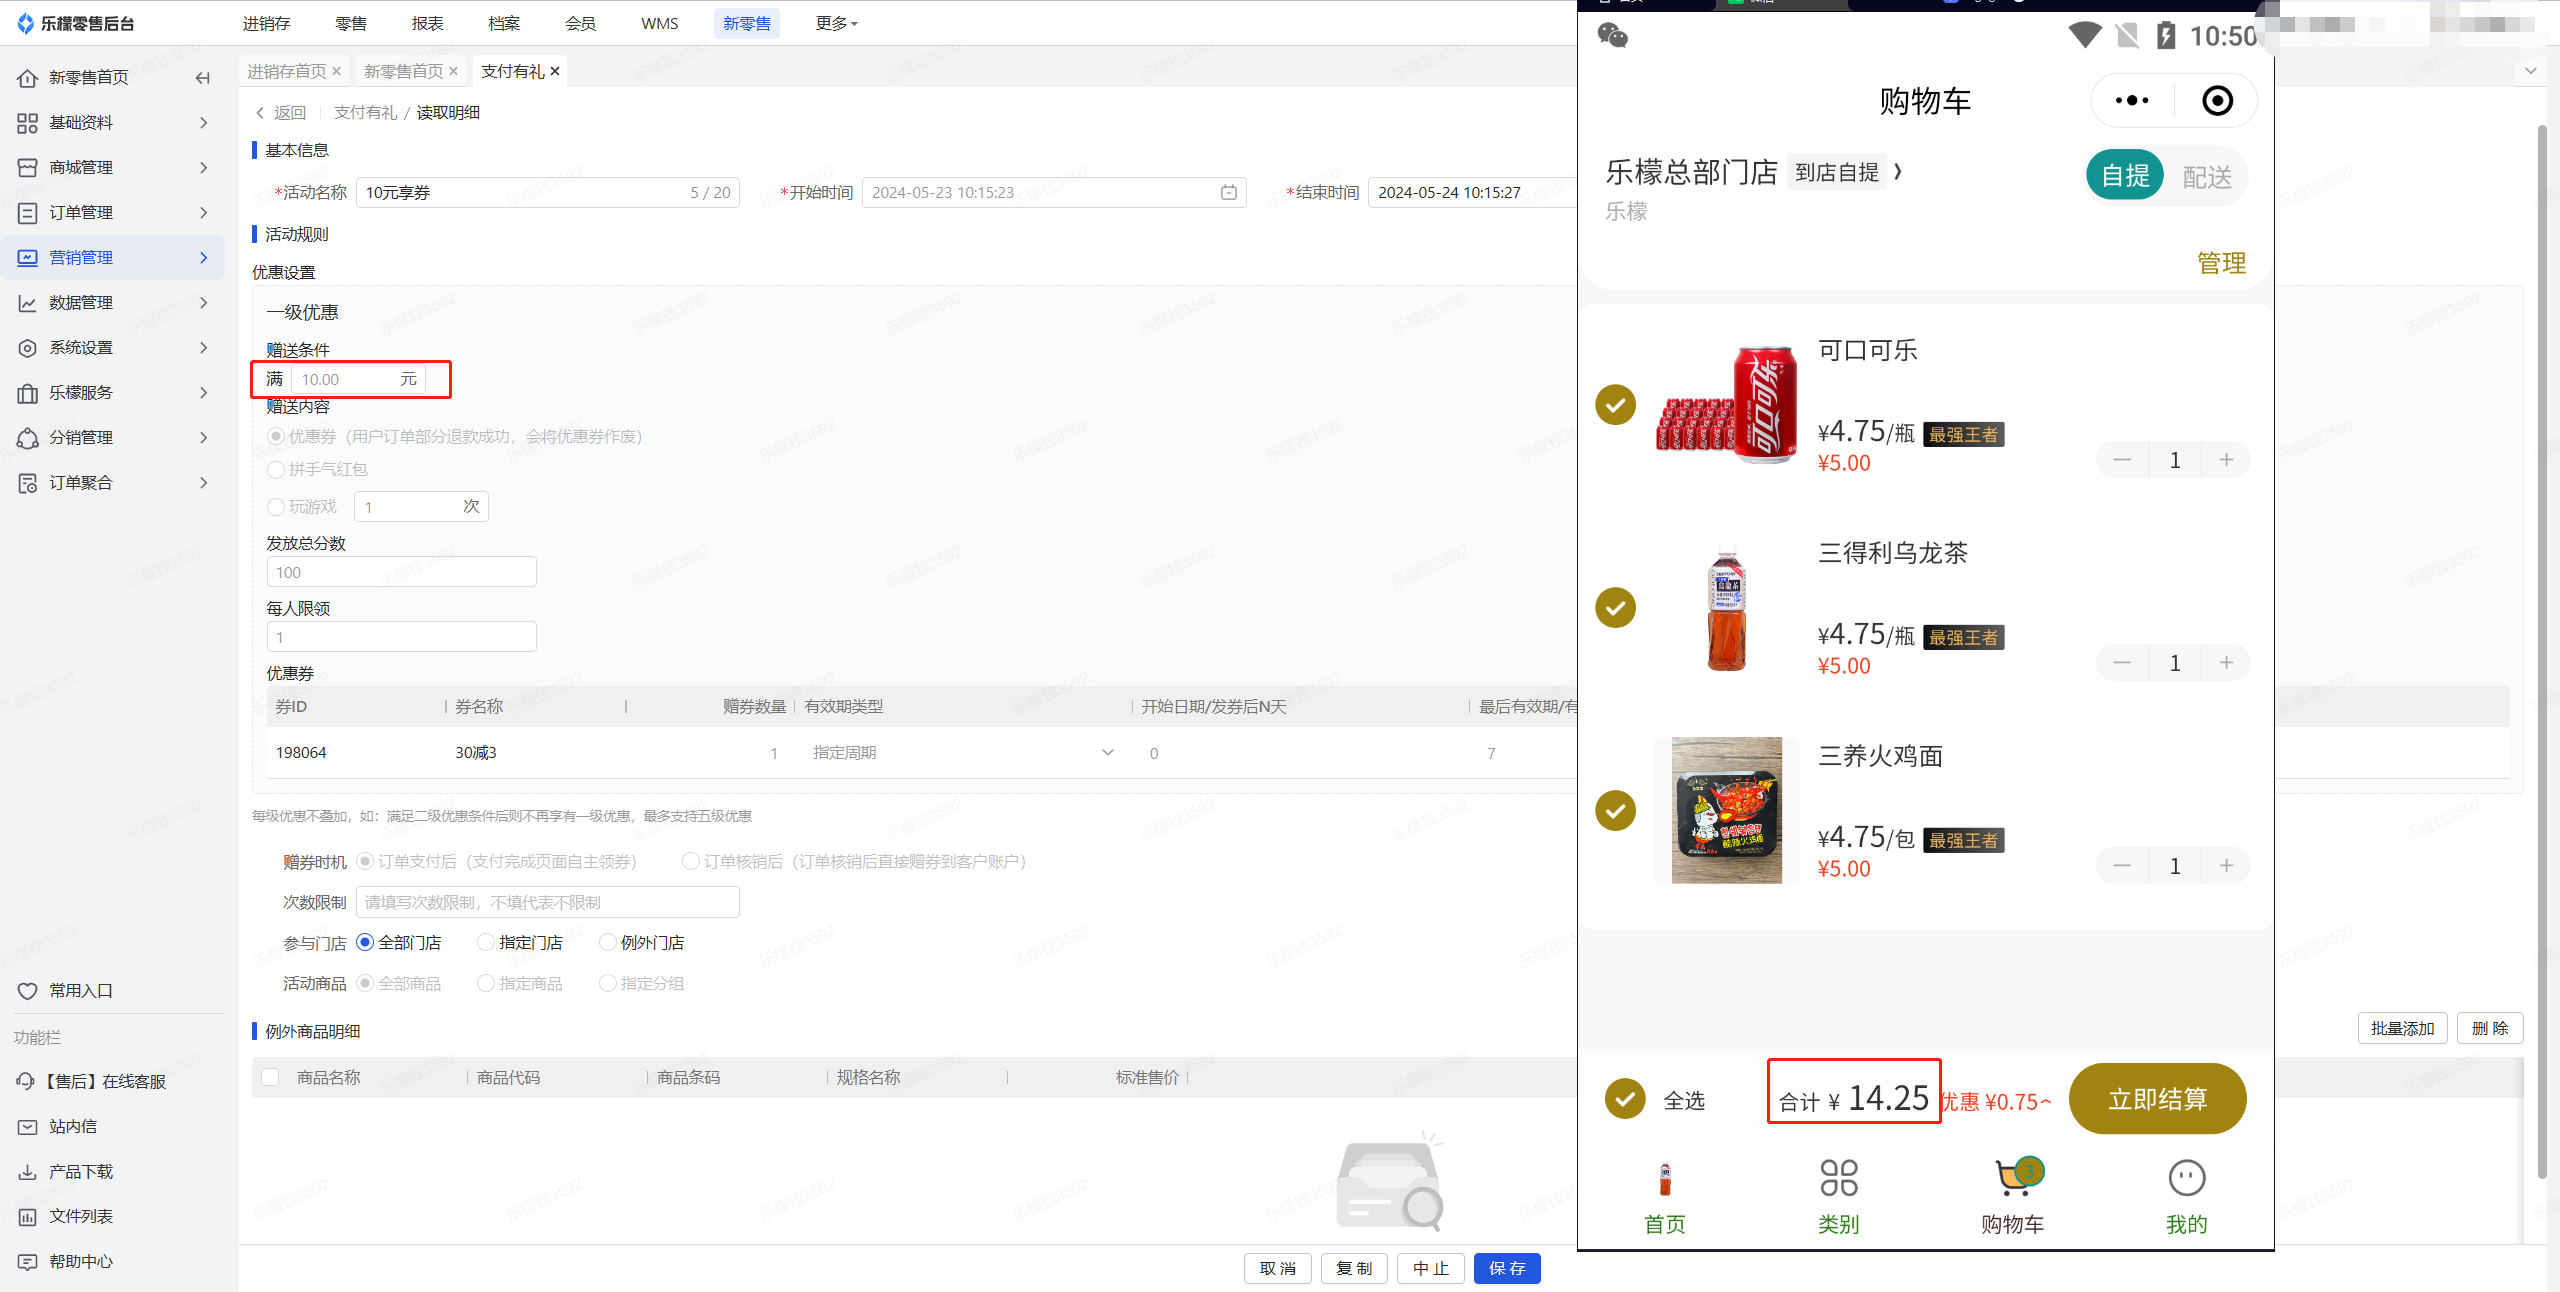Click the 商城管理 shop icon
2560x1292 pixels.
coord(28,167)
